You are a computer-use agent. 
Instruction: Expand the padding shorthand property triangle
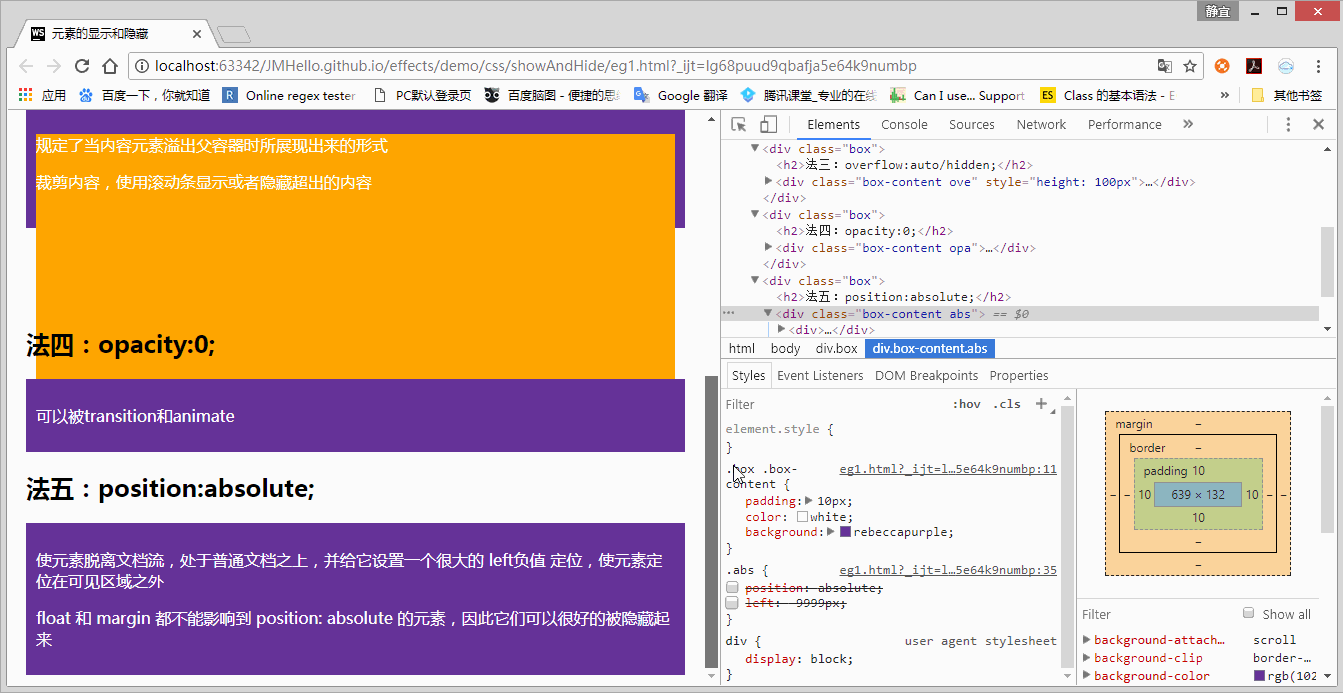(809, 500)
